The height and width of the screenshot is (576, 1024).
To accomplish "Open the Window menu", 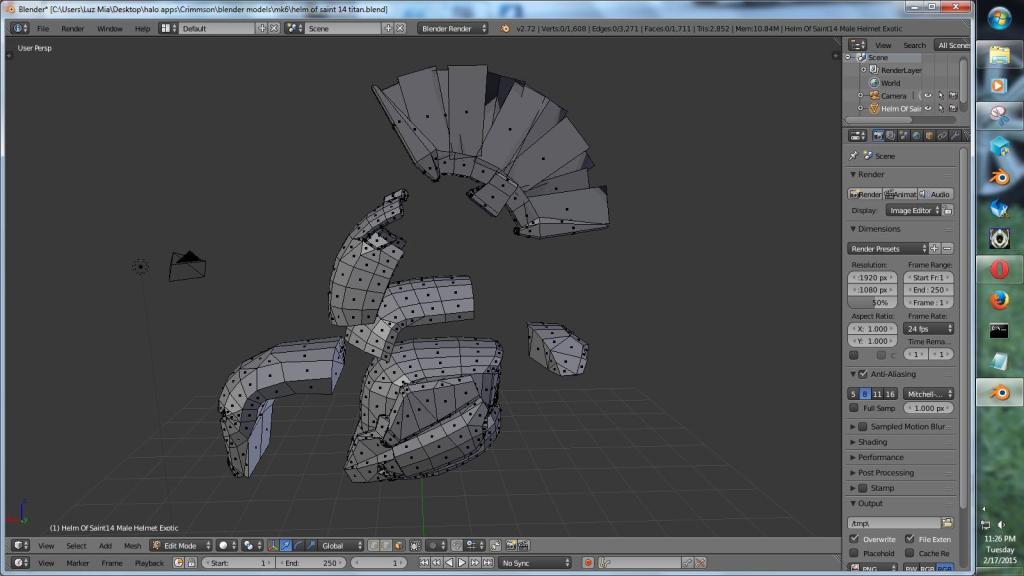I will tap(110, 28).
